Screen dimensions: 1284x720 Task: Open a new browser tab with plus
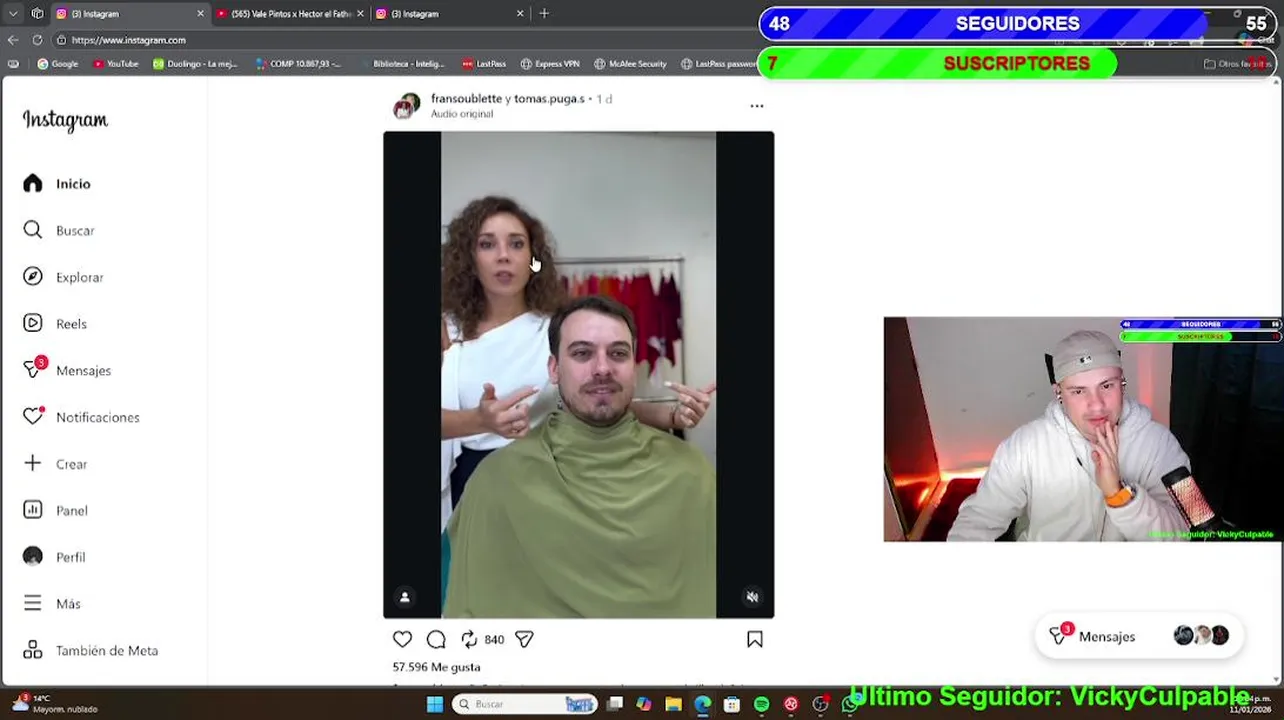coord(544,13)
